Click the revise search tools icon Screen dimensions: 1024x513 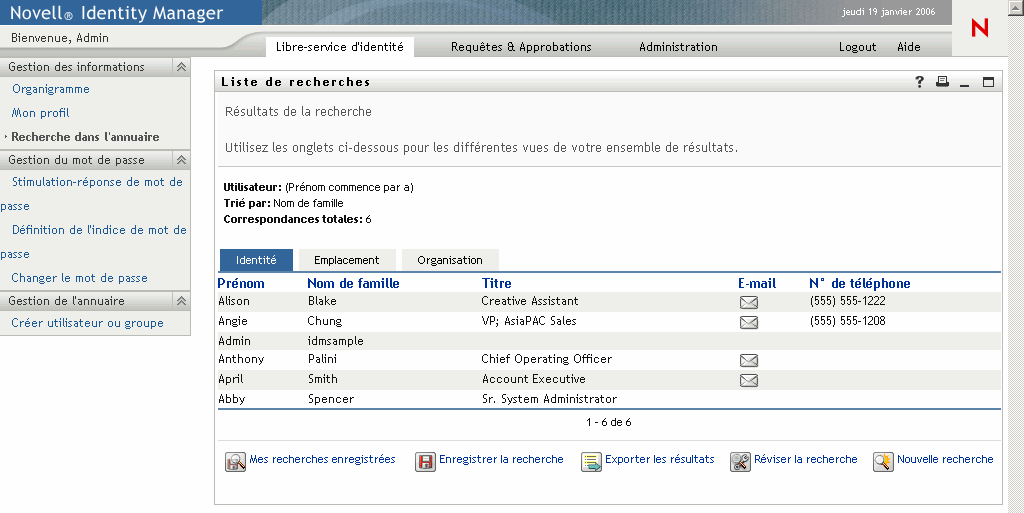(x=740, y=461)
